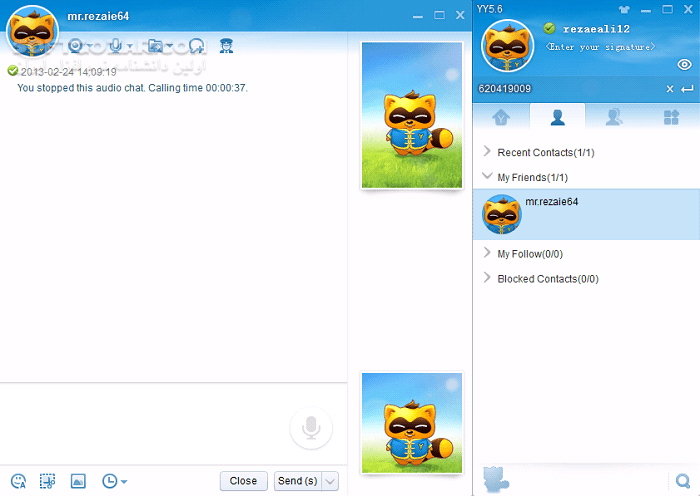700x496 pixels.
Task: Expand the Blocked Contacts group
Action: 487,279
